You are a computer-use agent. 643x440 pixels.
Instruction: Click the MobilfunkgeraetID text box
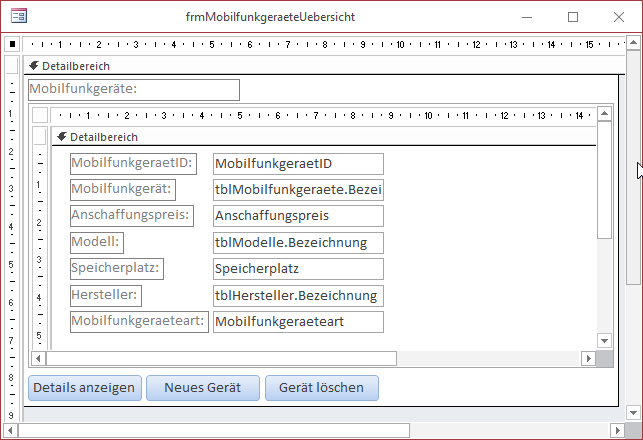298,164
